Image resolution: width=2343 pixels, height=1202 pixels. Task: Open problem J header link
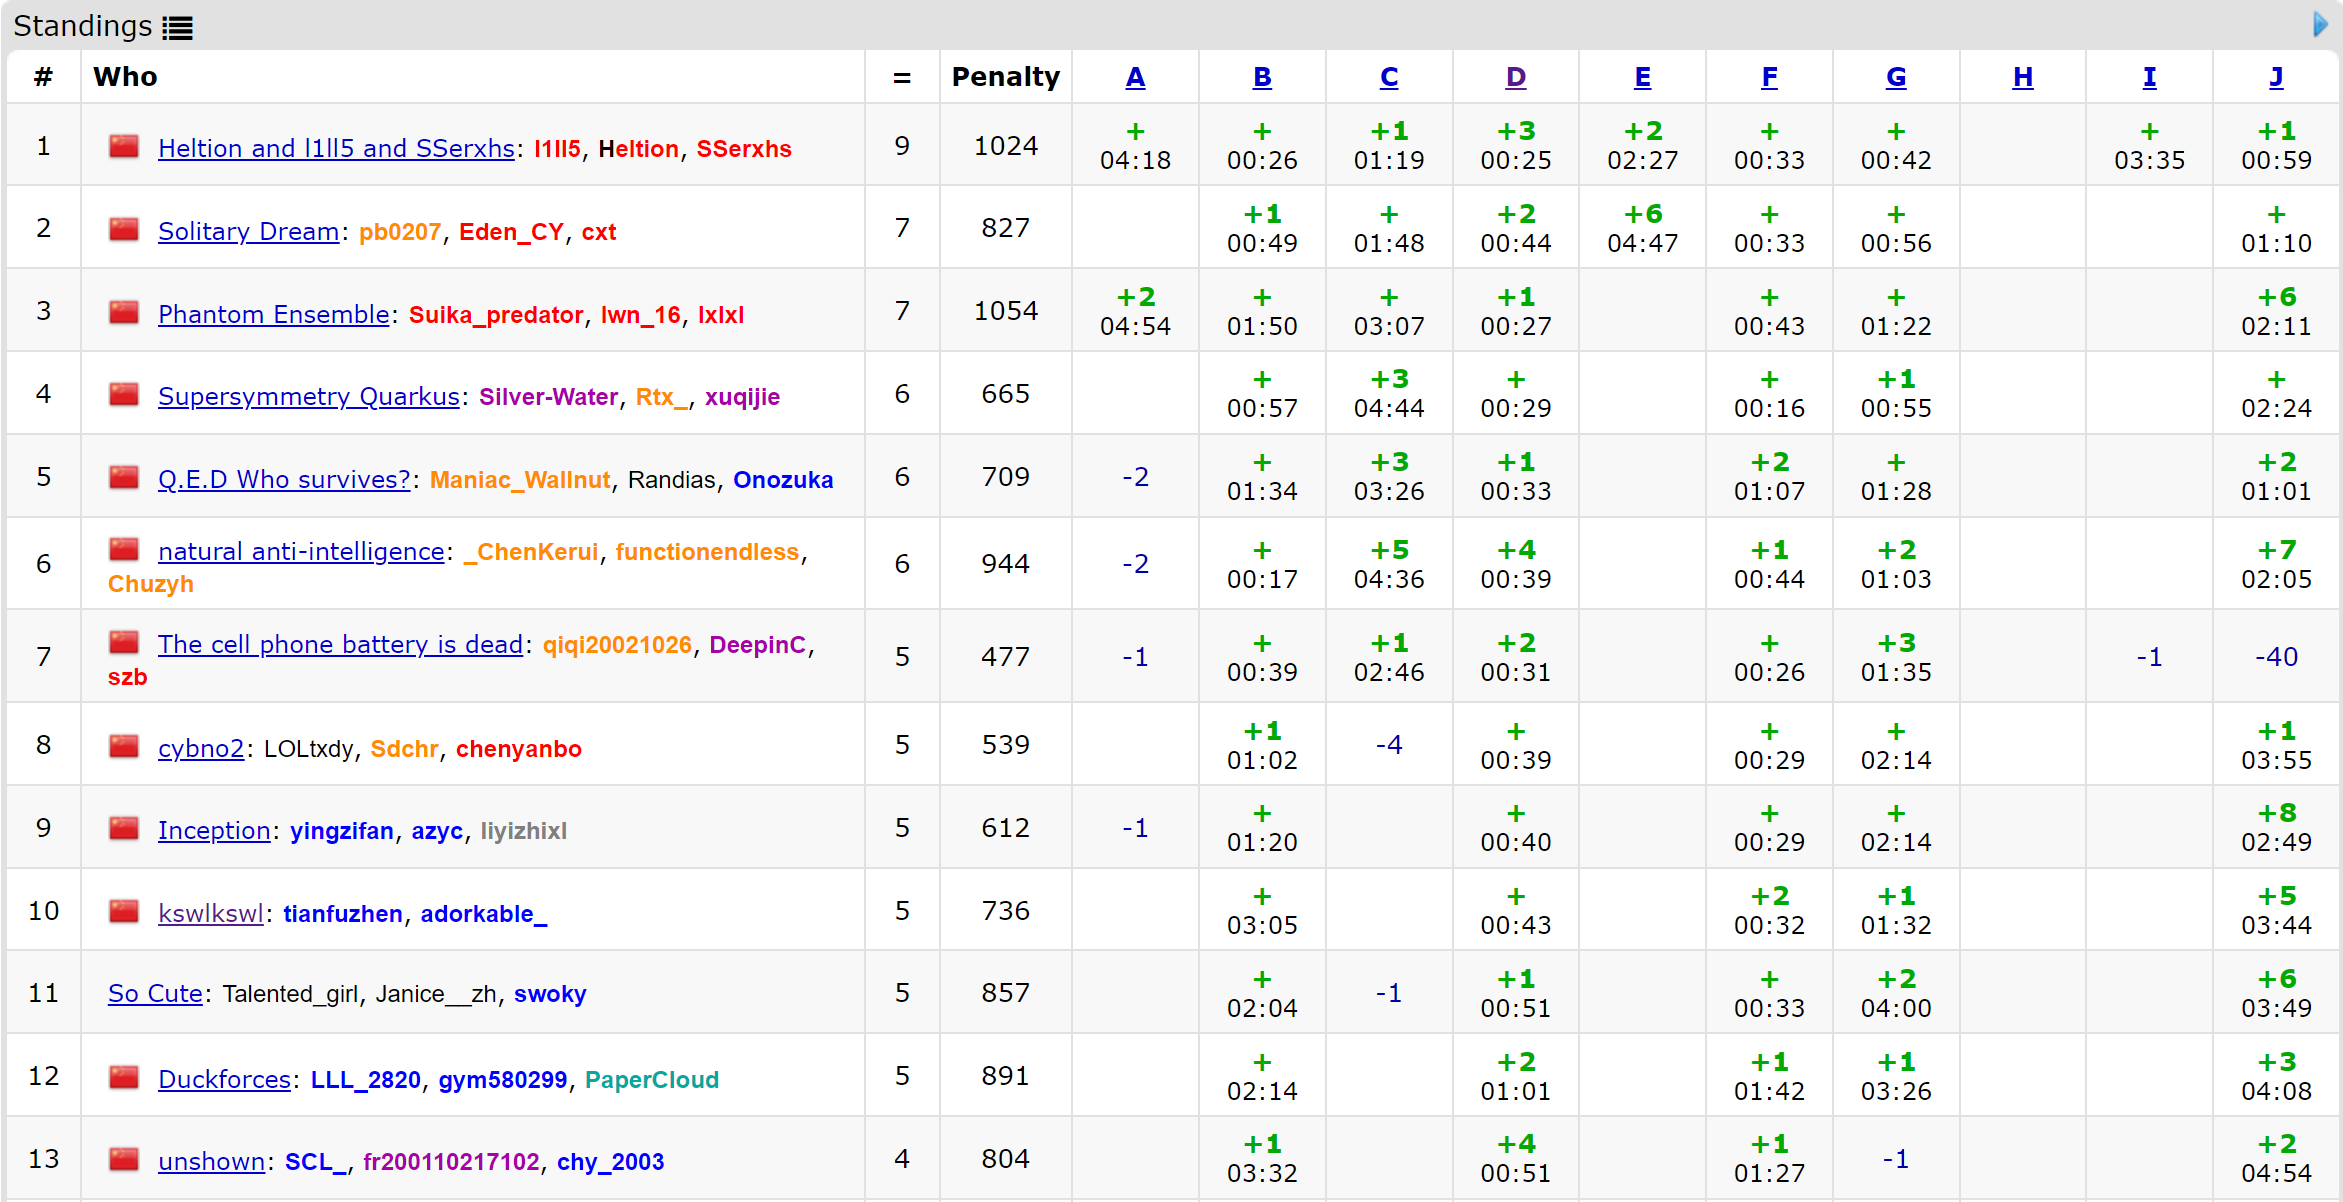(2276, 77)
